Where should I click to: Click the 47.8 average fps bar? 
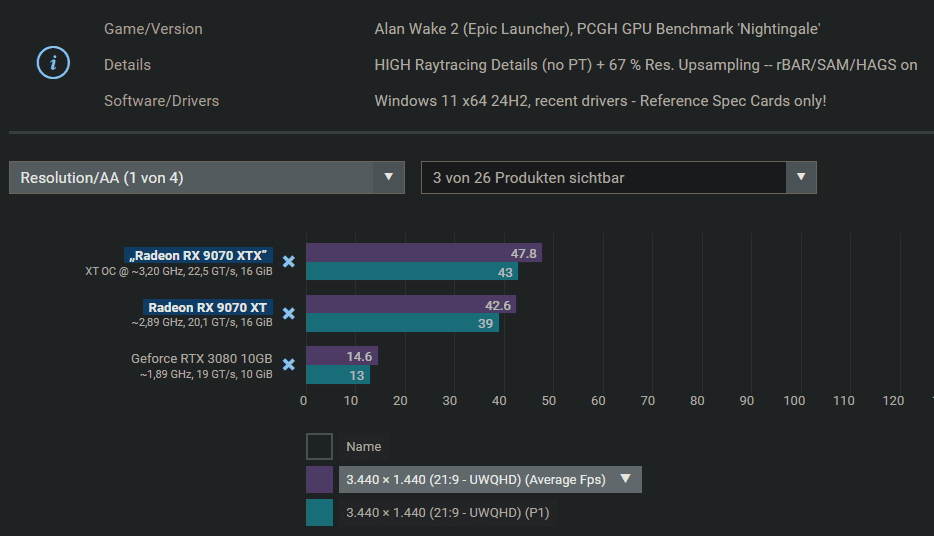(424, 253)
